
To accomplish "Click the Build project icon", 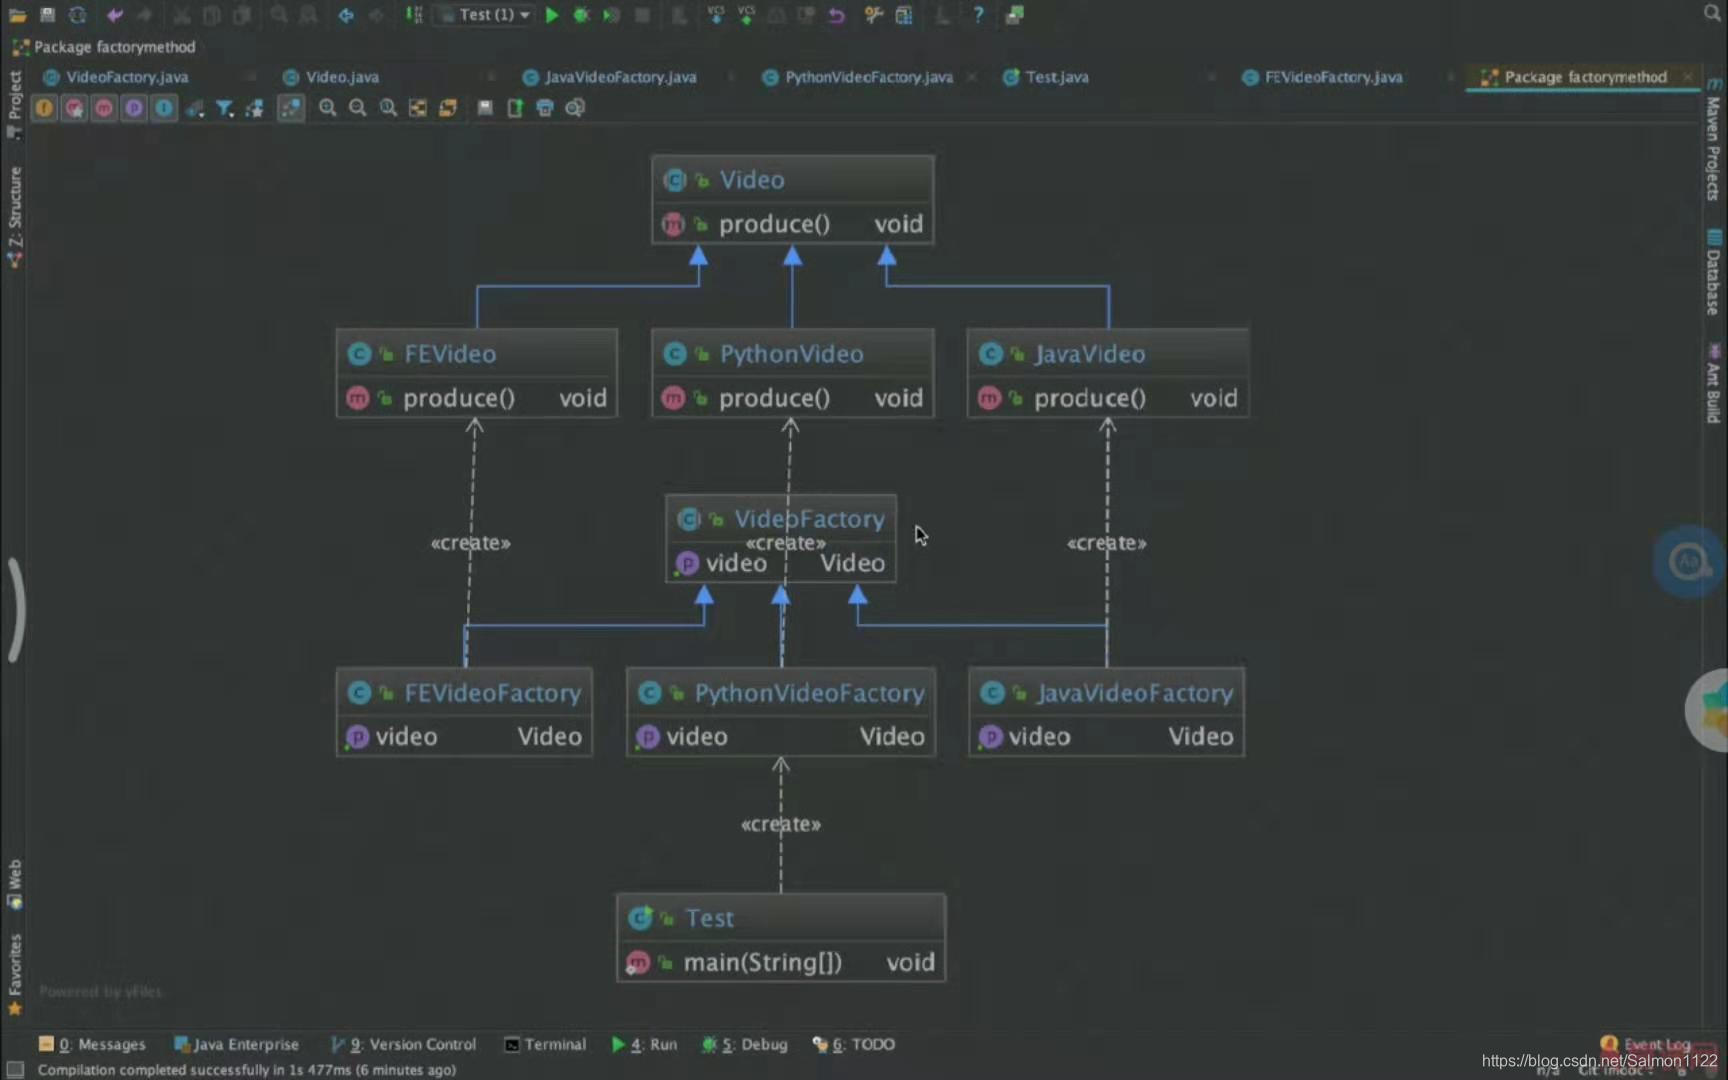I will 414,15.
